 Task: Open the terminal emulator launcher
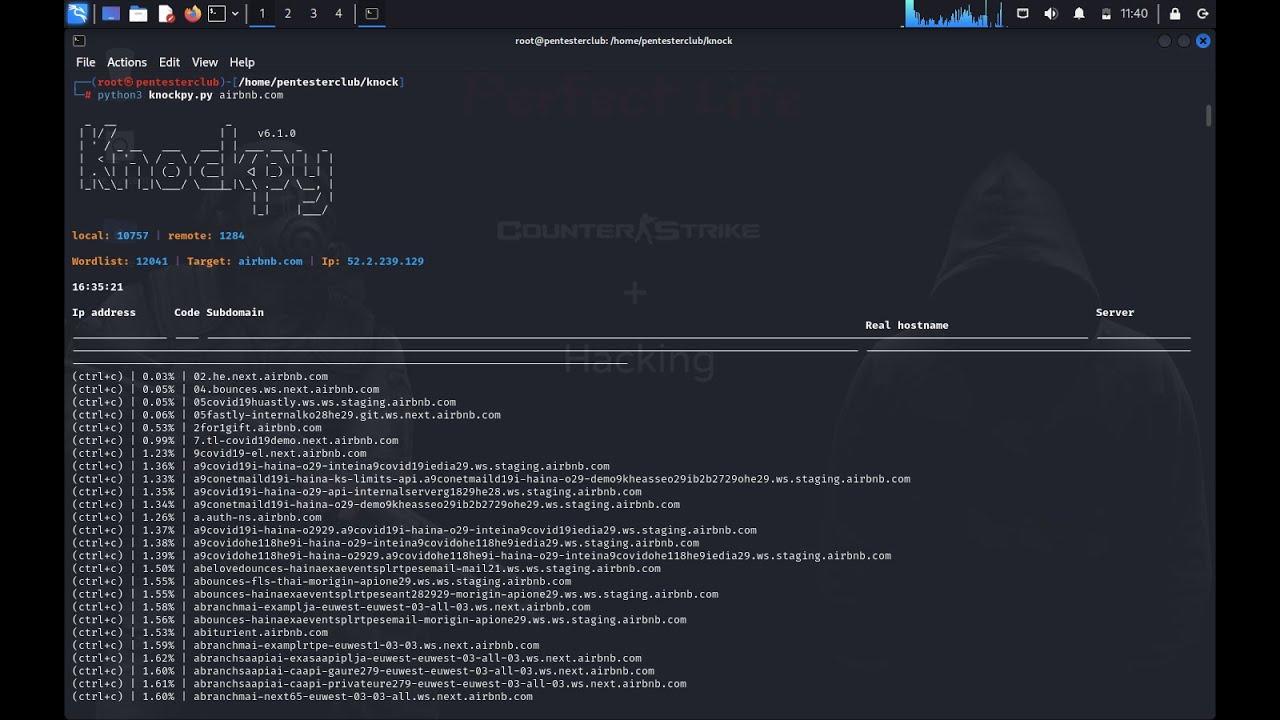[x=216, y=13]
